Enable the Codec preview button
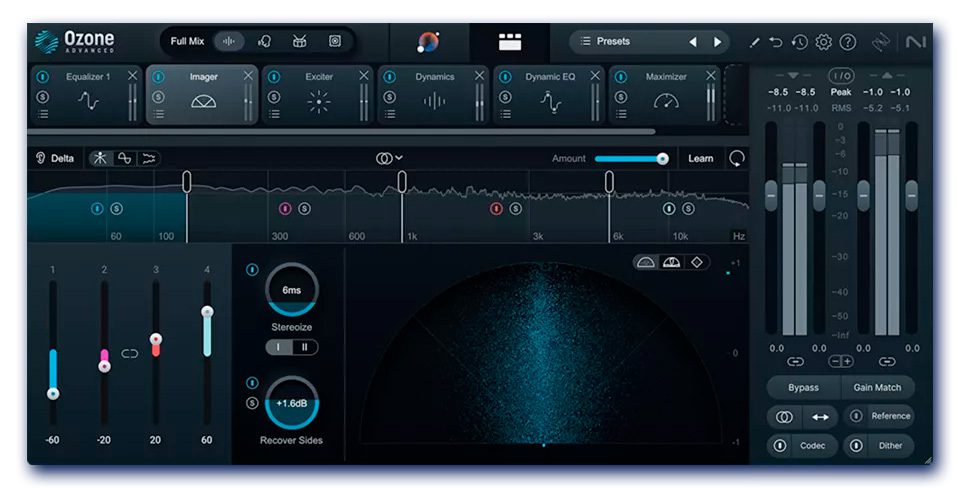The image size is (960, 488). click(803, 446)
